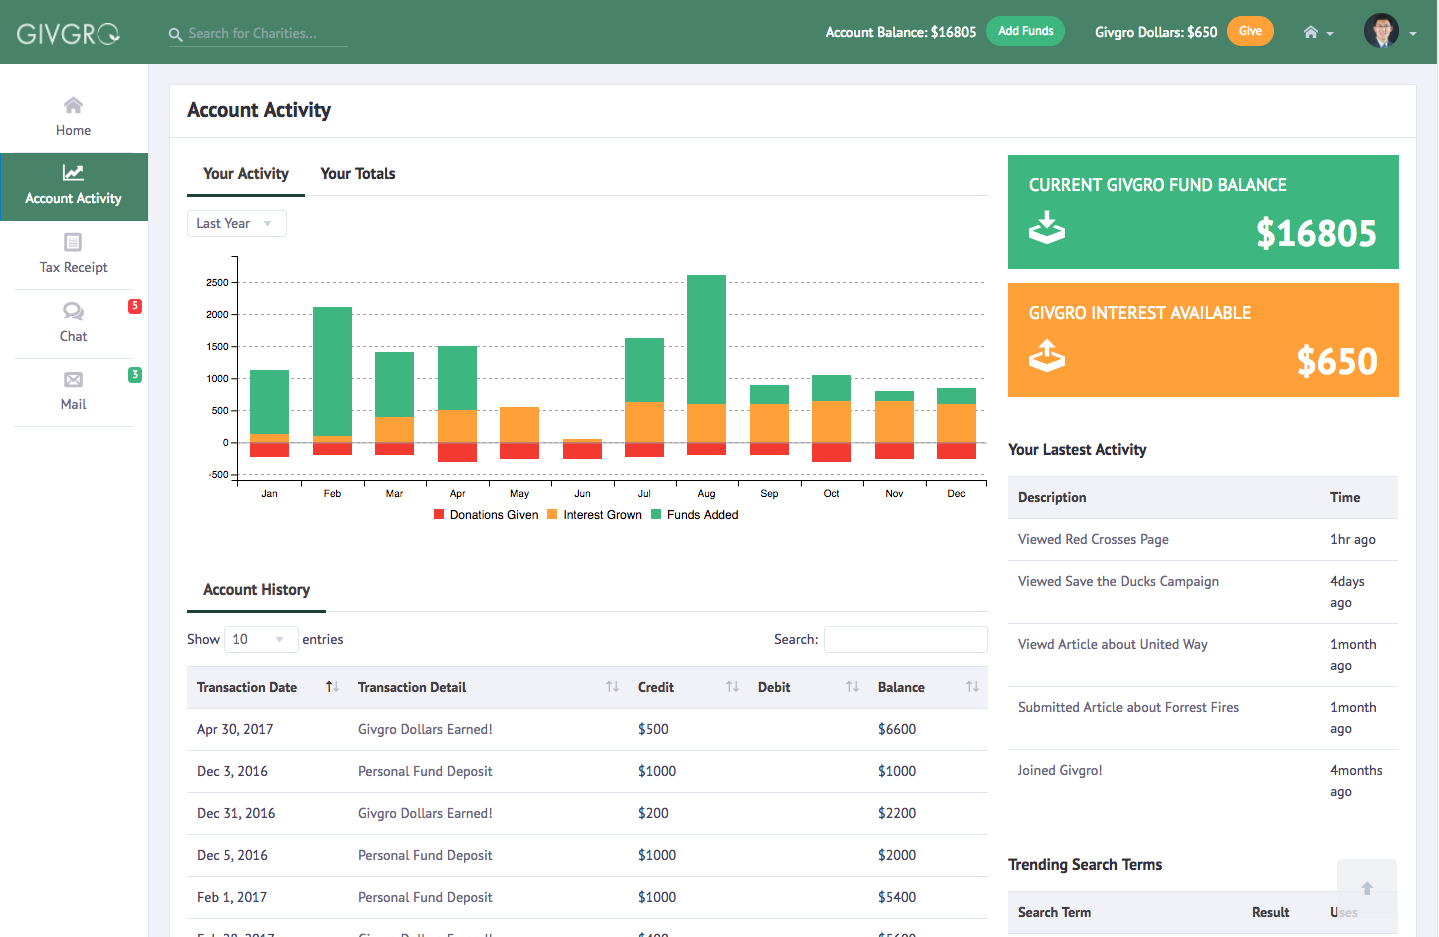Switch to Your Totals tab
Screen dimensions: 1439x937
pos(358,174)
